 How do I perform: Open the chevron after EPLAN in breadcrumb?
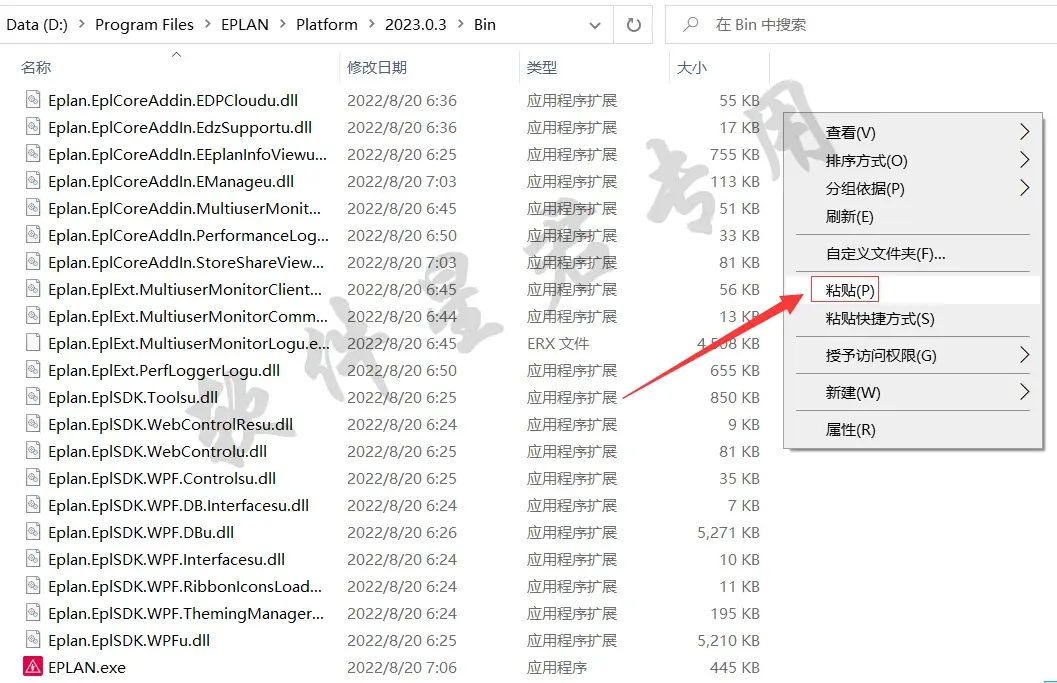click(282, 24)
